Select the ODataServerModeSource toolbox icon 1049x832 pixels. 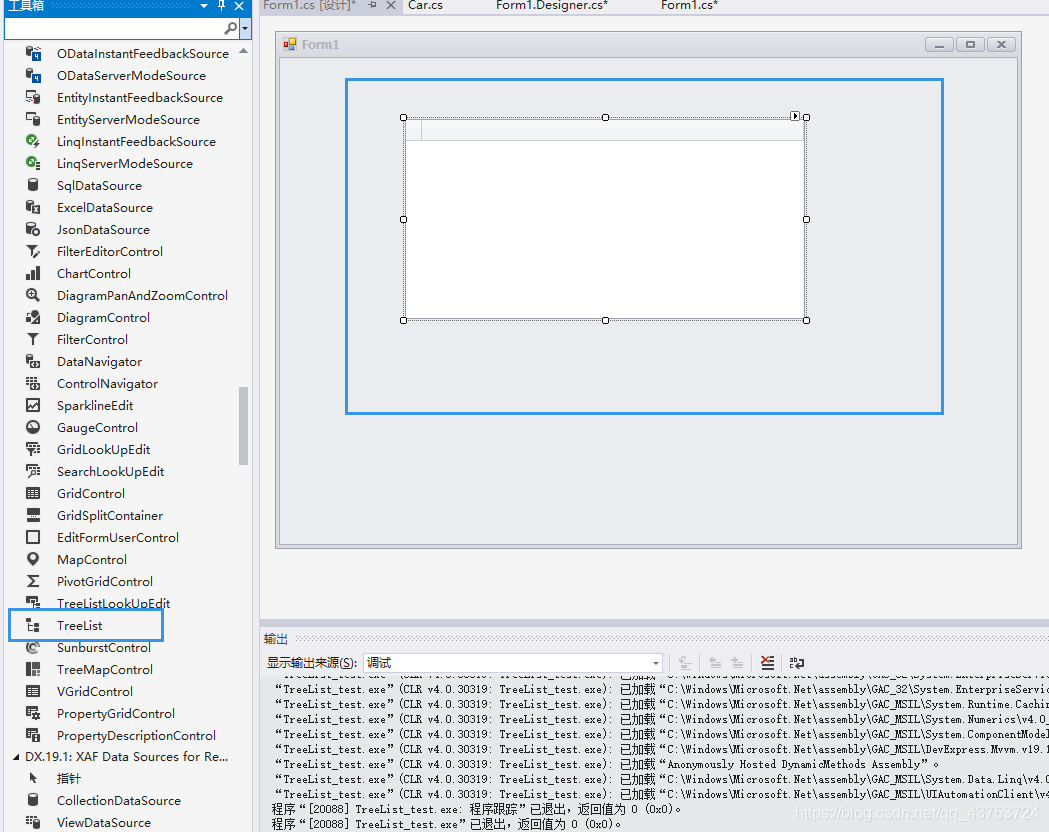pyautogui.click(x=33, y=75)
